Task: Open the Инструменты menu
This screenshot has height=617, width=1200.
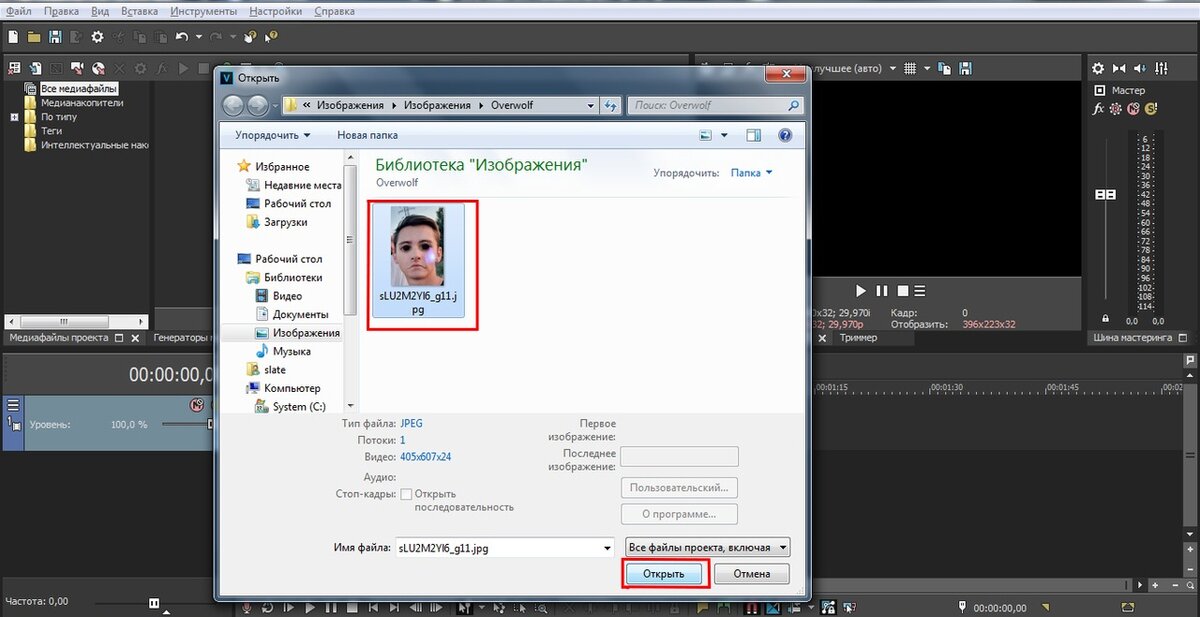Action: (x=204, y=11)
